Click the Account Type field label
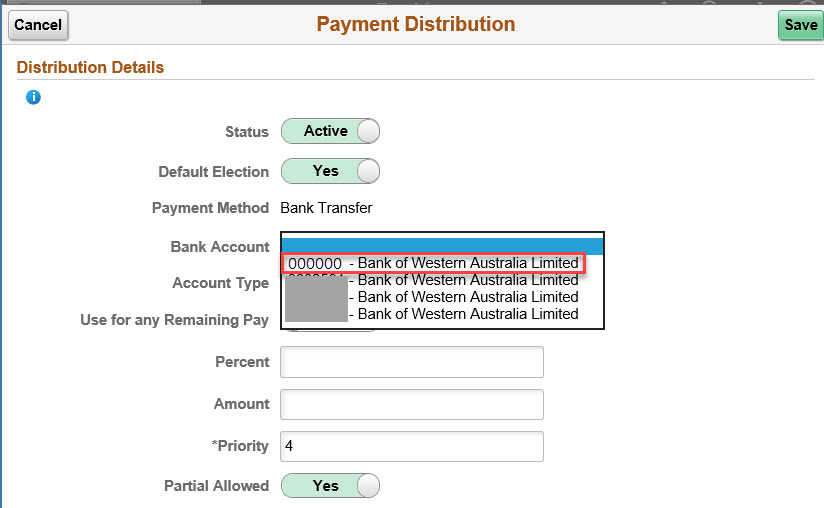Screen dimensions: 824x508 coord(220,283)
